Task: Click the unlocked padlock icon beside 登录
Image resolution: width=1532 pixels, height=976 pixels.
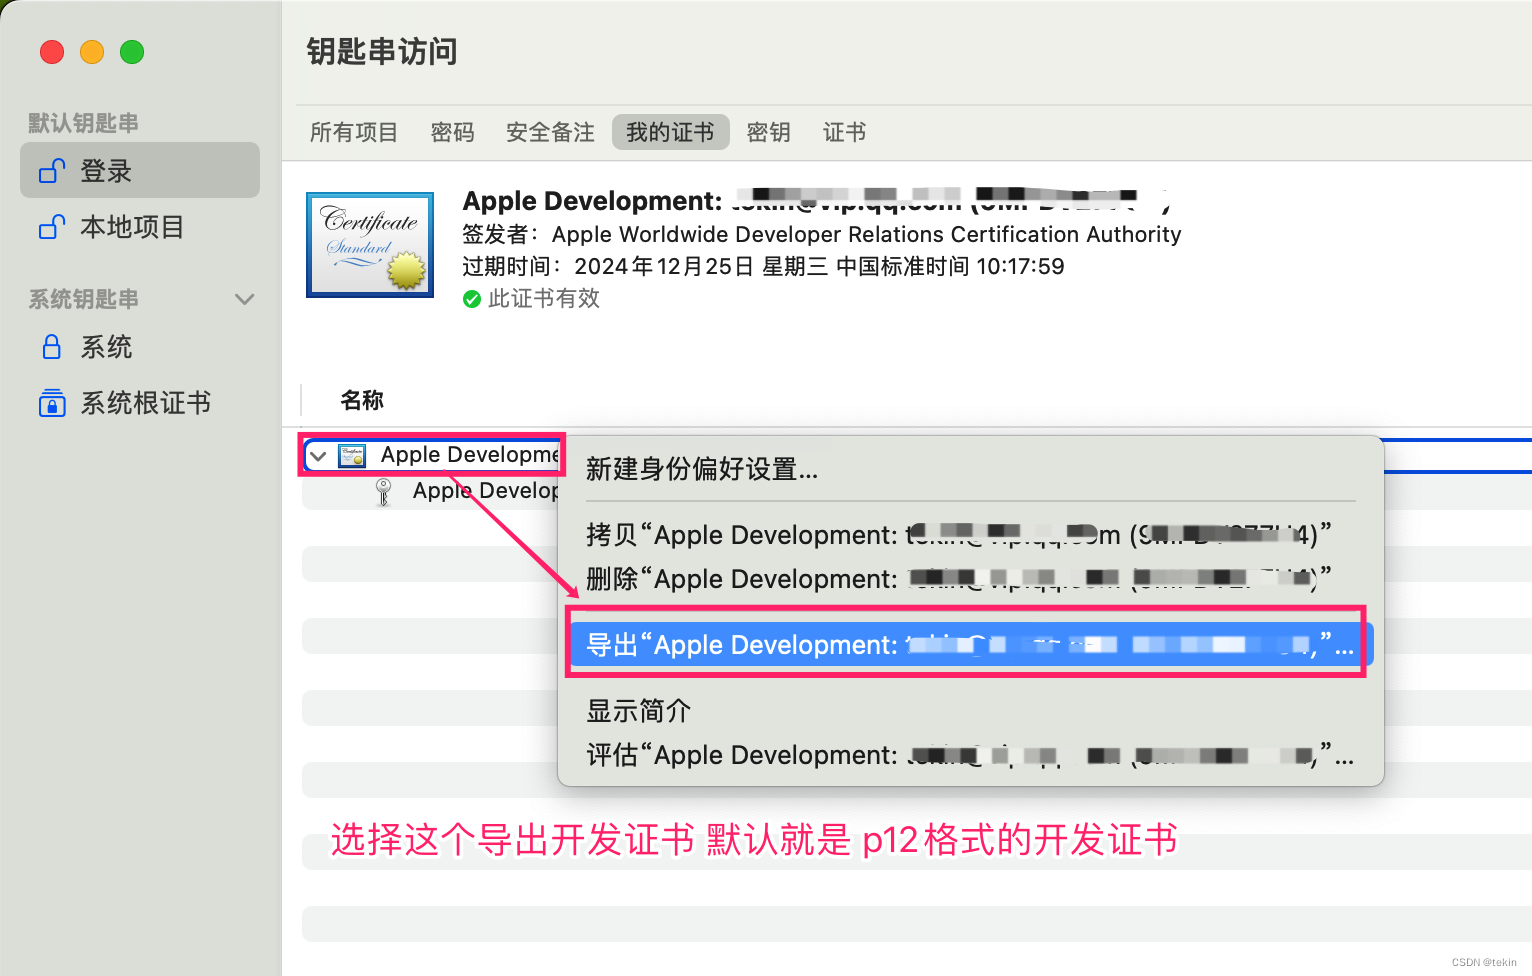Action: pyautogui.click(x=52, y=171)
